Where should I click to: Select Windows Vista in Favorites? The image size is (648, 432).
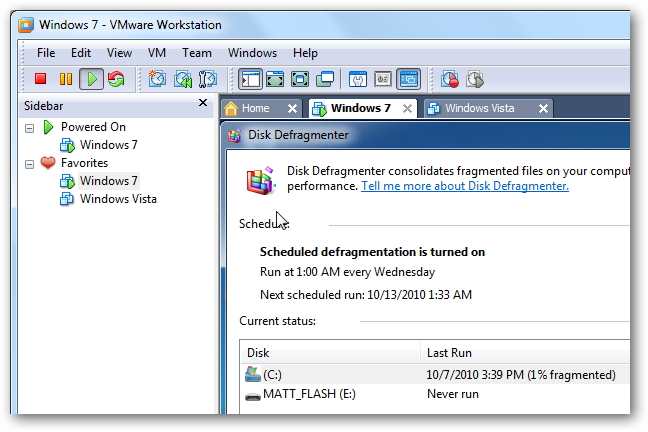[118, 199]
